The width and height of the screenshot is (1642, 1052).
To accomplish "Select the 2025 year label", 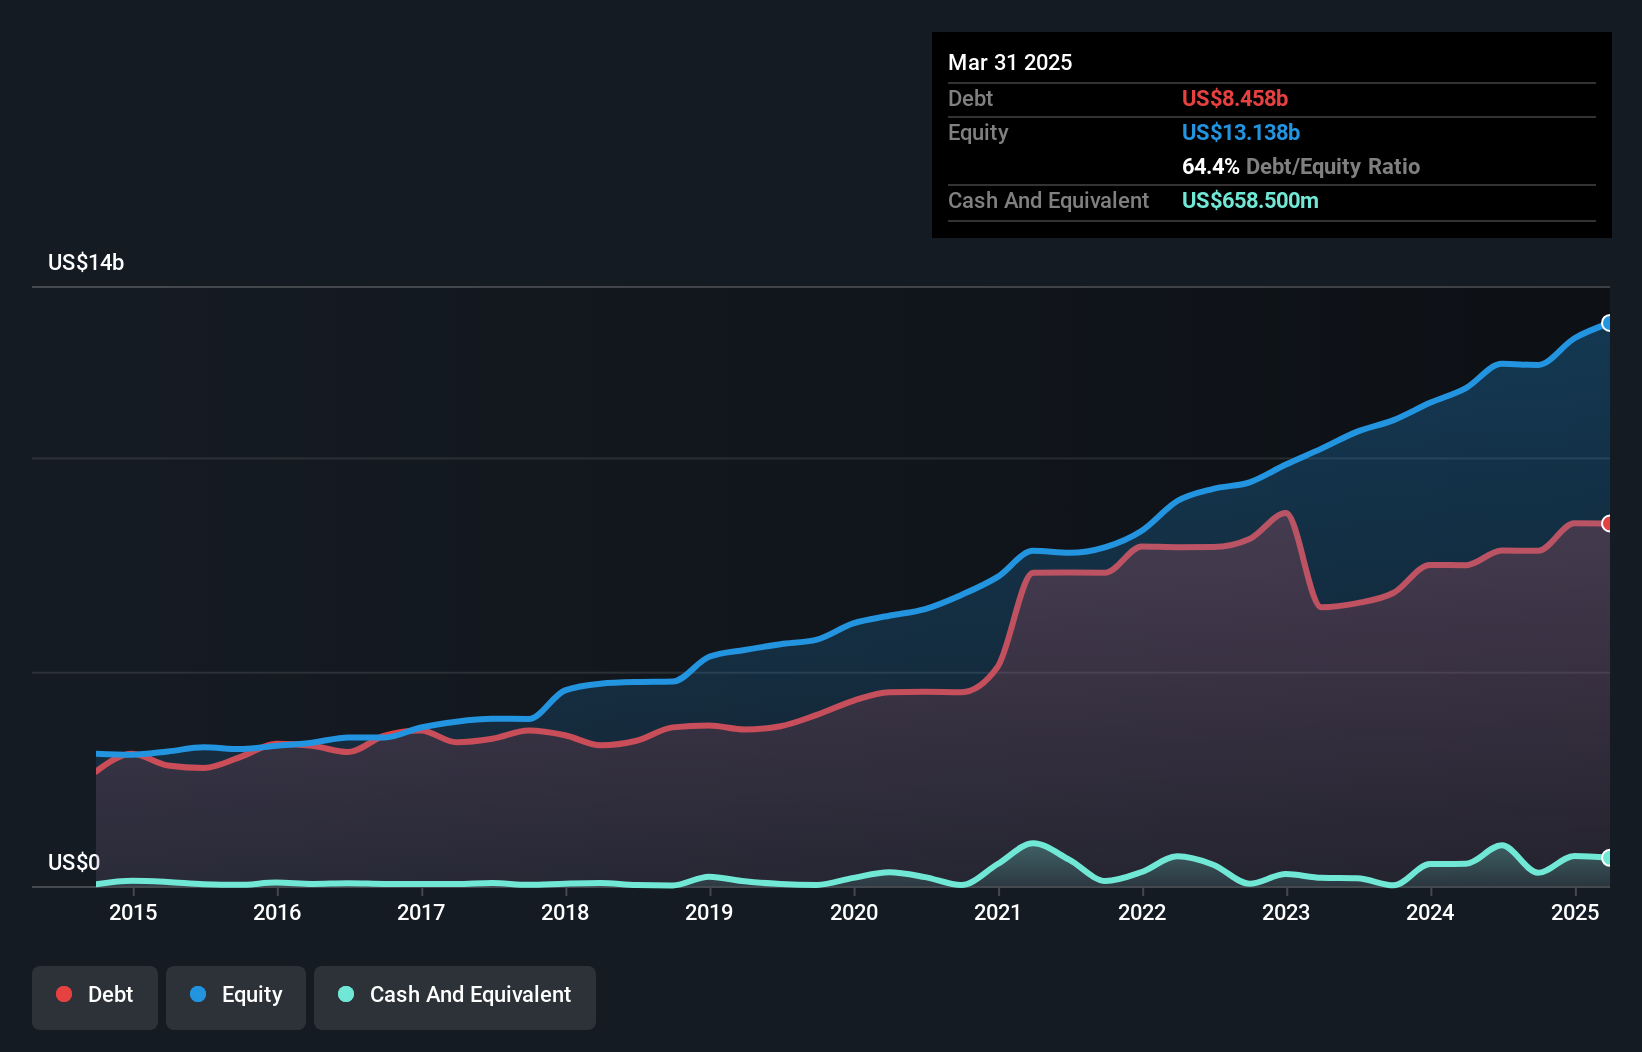I will coord(1575,912).
